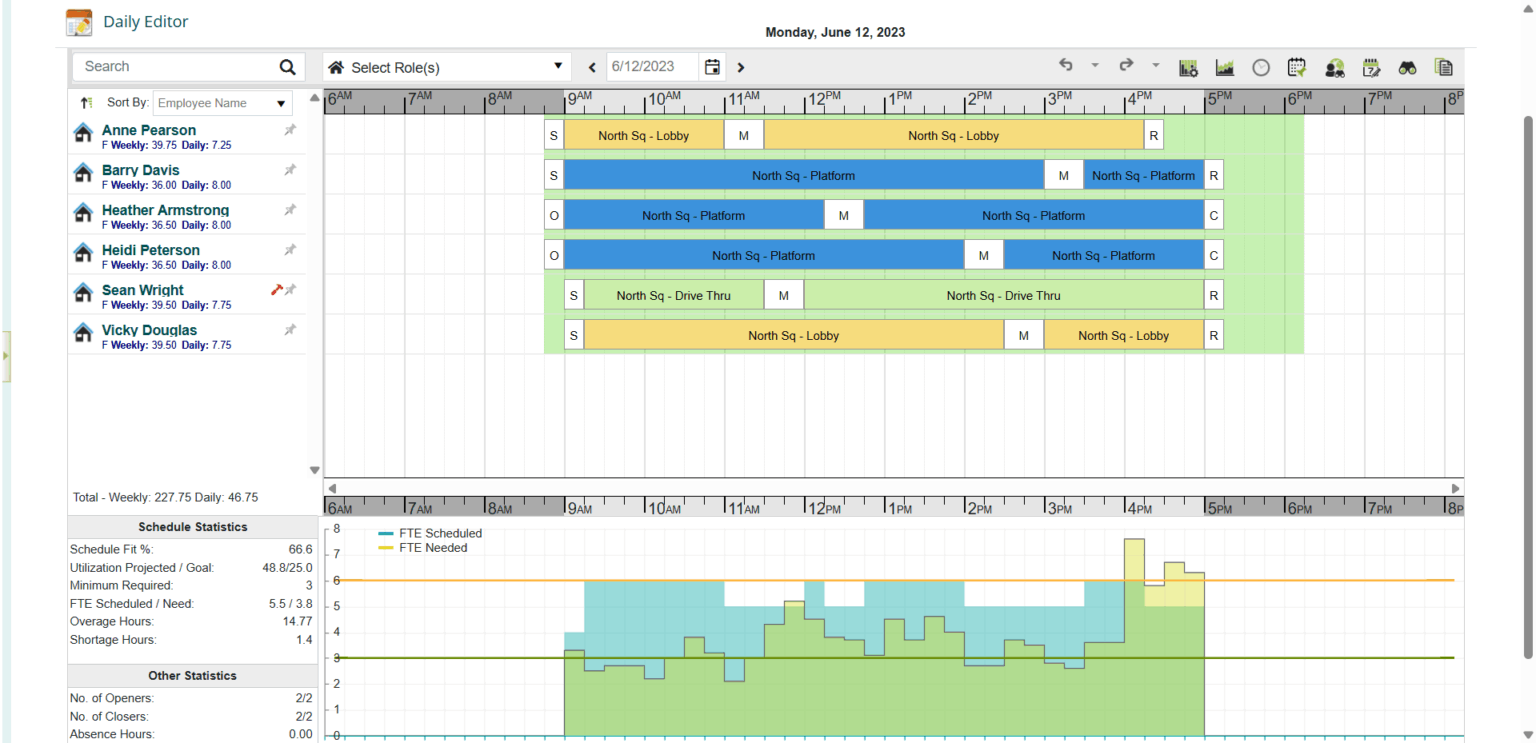The height and width of the screenshot is (743, 1536).
Task: Open the Select Role(s) dropdown
Action: click(x=446, y=67)
